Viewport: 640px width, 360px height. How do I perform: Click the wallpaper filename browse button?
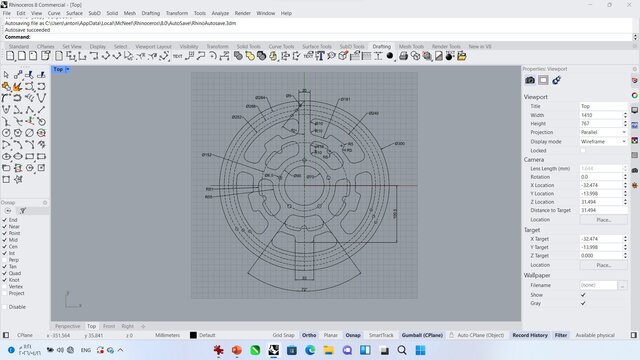(622, 285)
